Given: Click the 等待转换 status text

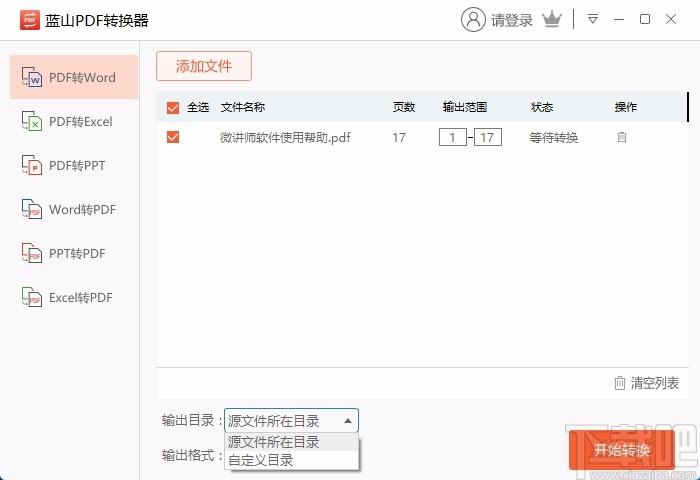Looking at the screenshot, I should pyautogui.click(x=554, y=138).
